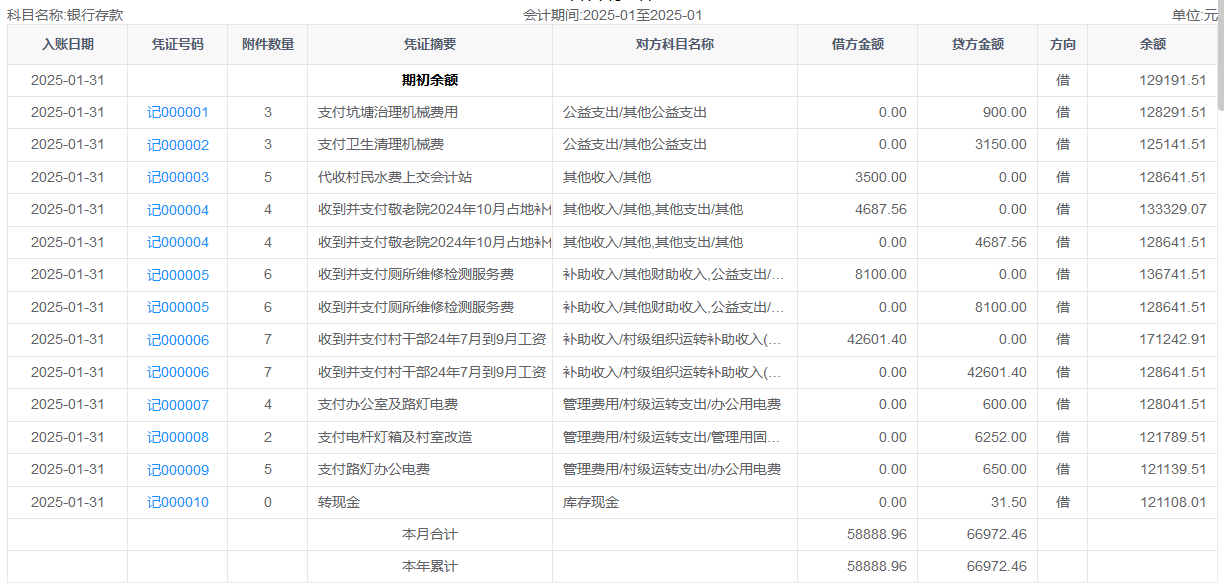Open voucher link 记000001
Image resolution: width=1224 pixels, height=588 pixels.
point(178,113)
